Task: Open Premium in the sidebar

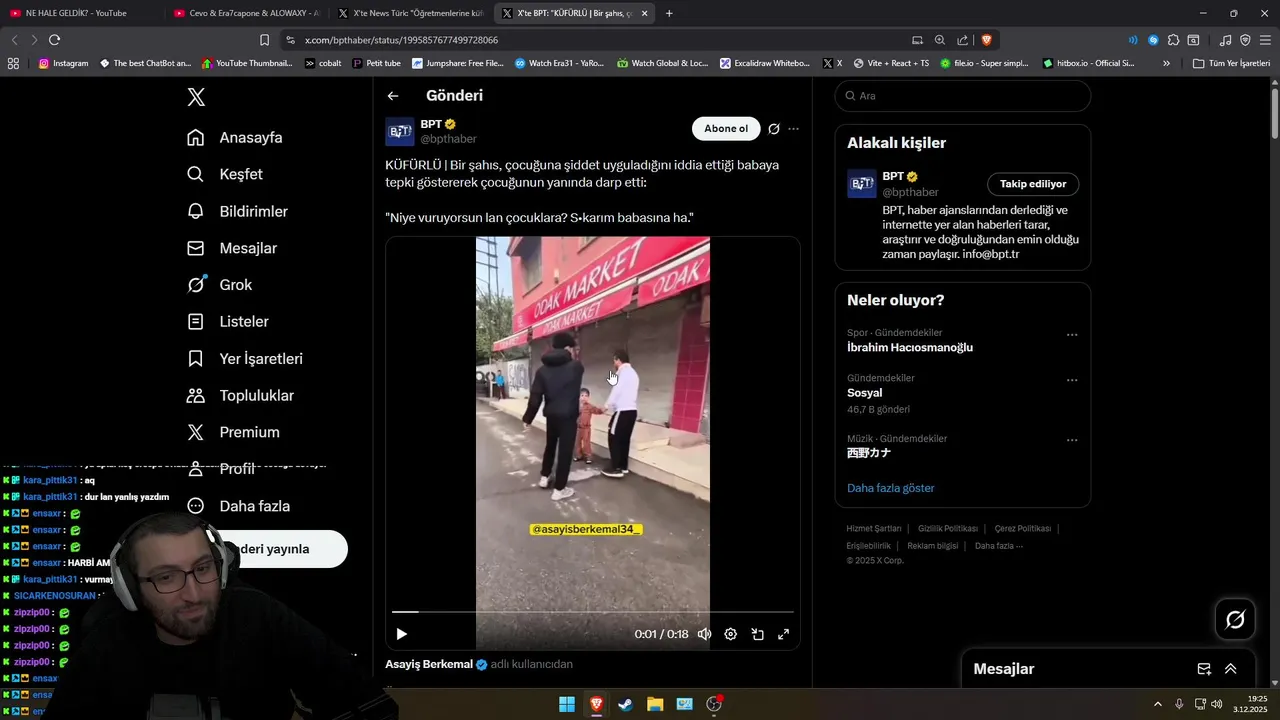Action: [x=233, y=432]
